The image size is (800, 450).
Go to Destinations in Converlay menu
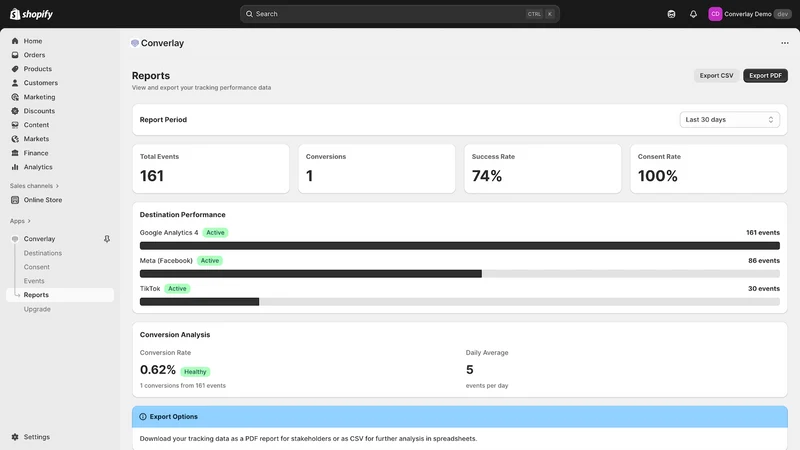coord(42,253)
